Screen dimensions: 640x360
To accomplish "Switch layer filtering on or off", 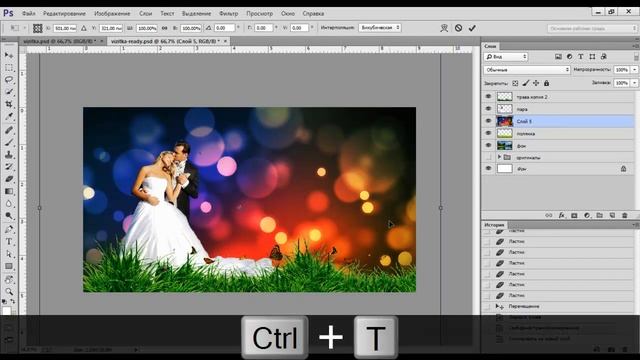I will click(x=636, y=57).
